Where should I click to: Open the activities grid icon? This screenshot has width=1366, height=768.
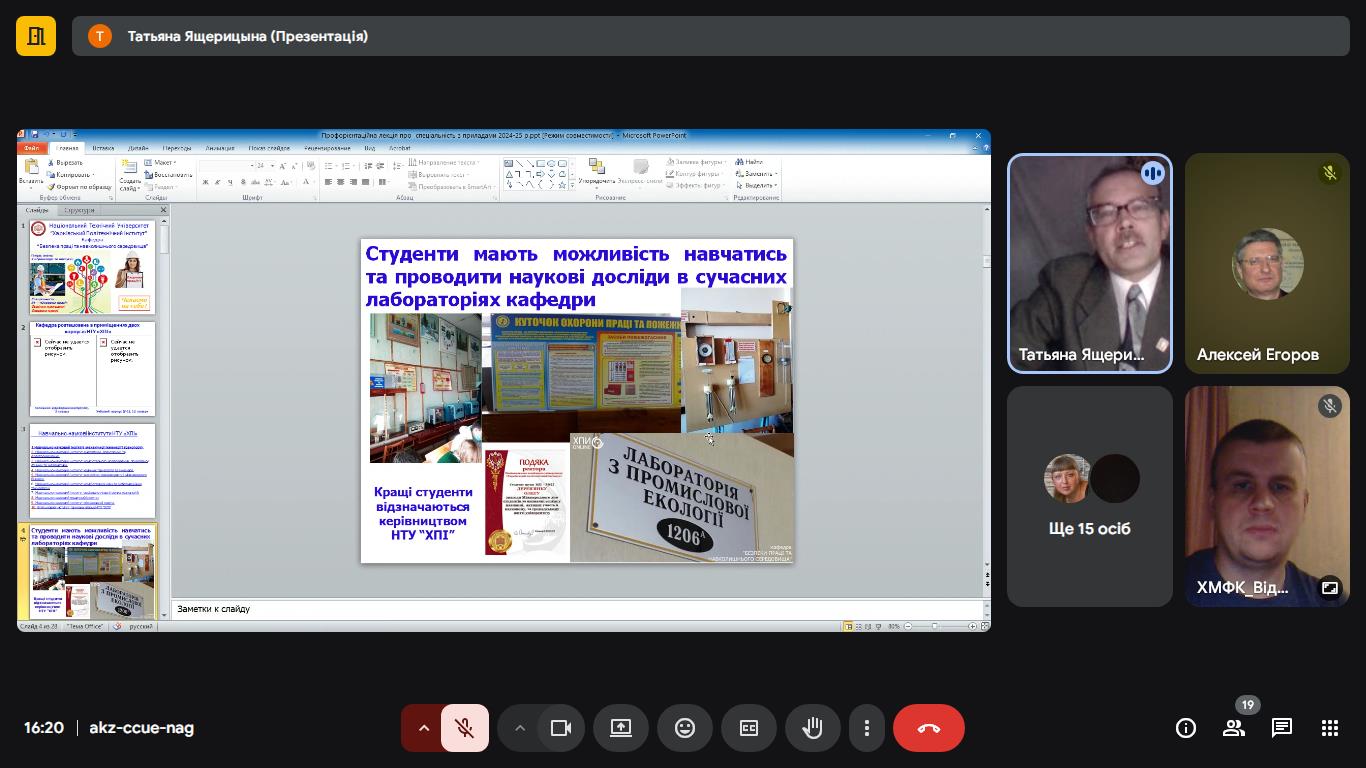click(1330, 728)
